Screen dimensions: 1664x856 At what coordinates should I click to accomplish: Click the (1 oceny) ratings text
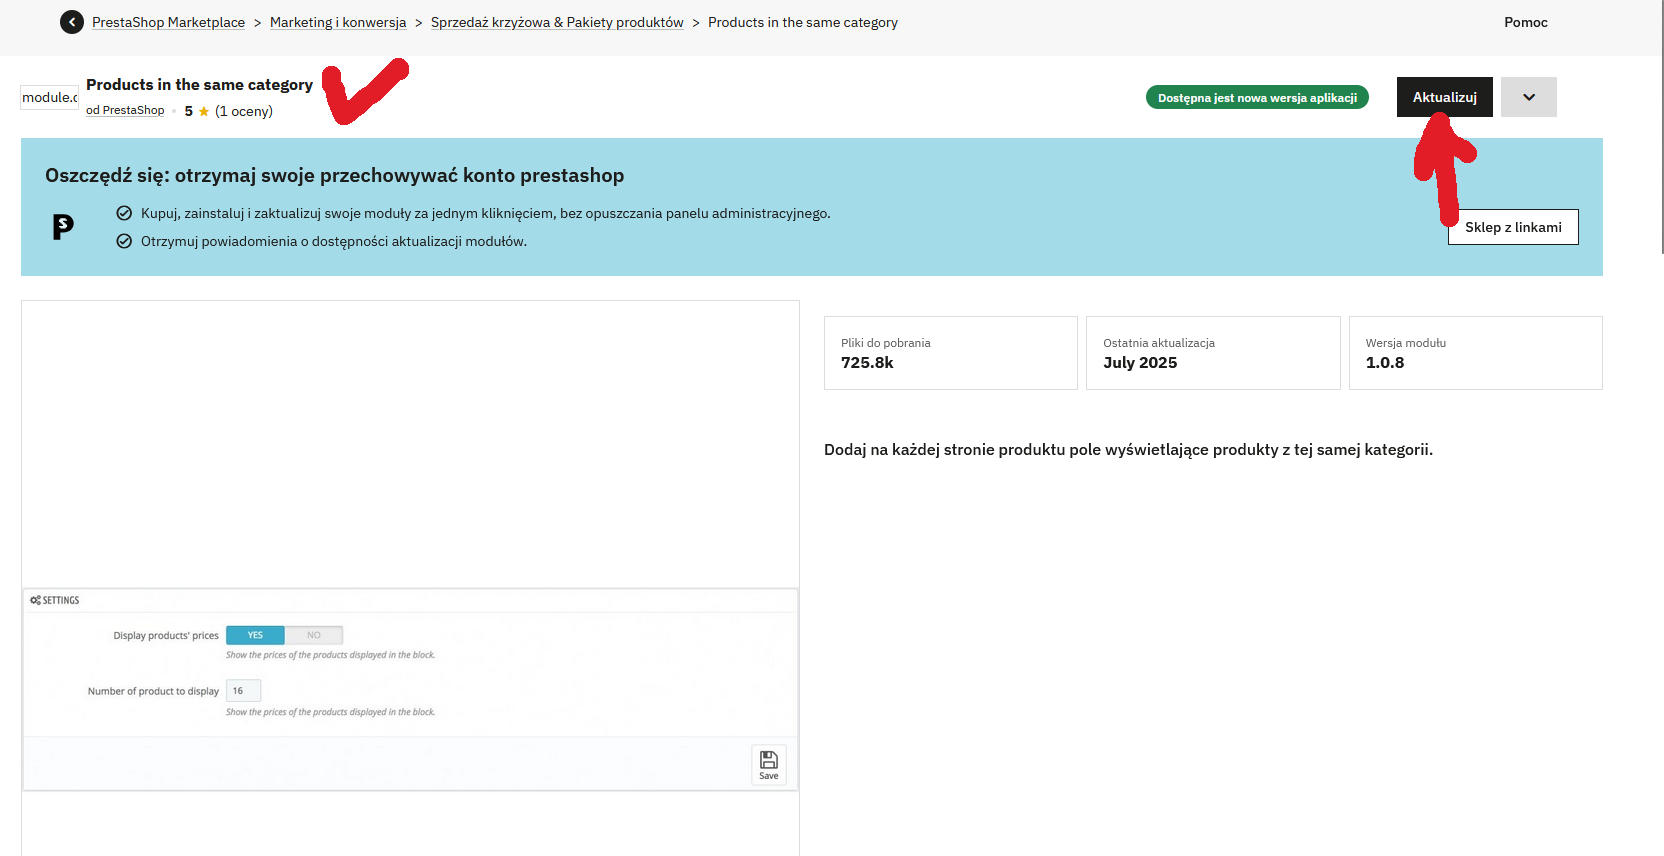tap(244, 111)
